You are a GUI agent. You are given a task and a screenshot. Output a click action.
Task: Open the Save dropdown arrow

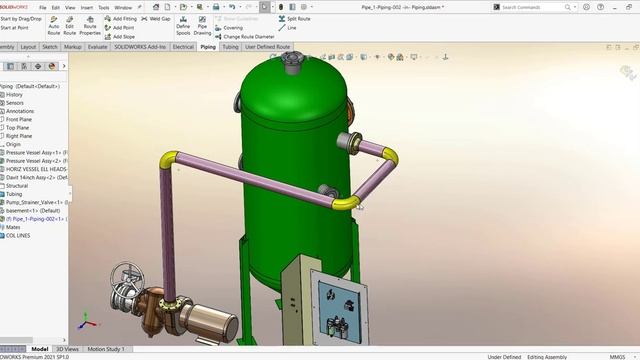207,7
